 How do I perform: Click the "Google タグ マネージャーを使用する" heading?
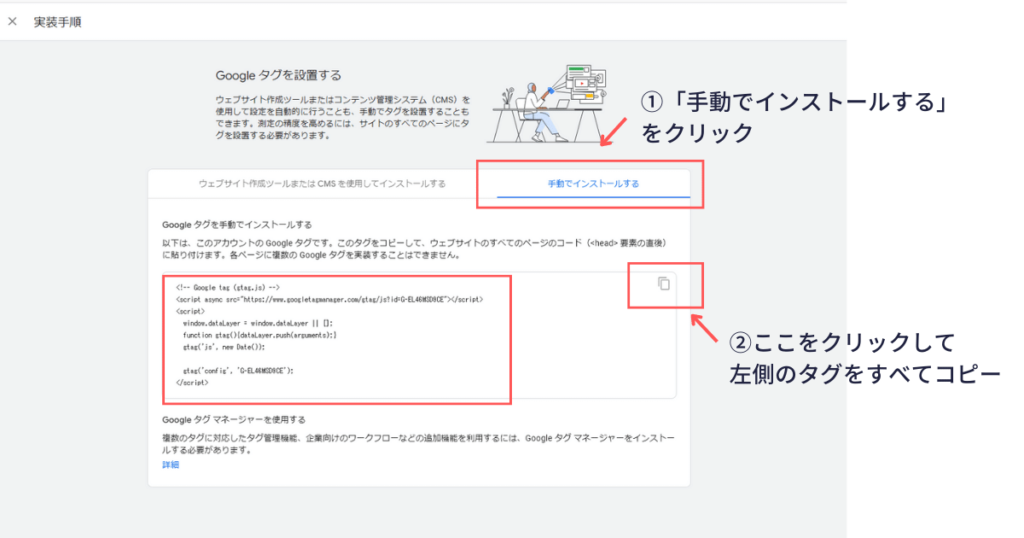point(234,420)
